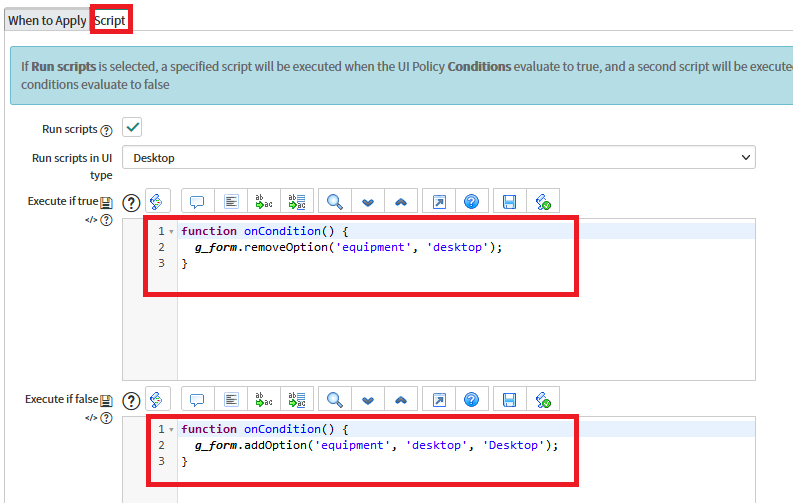Click the large help icon beside Execute if true
Screen dimensions: 793x503
pyautogui.click(x=131, y=203)
